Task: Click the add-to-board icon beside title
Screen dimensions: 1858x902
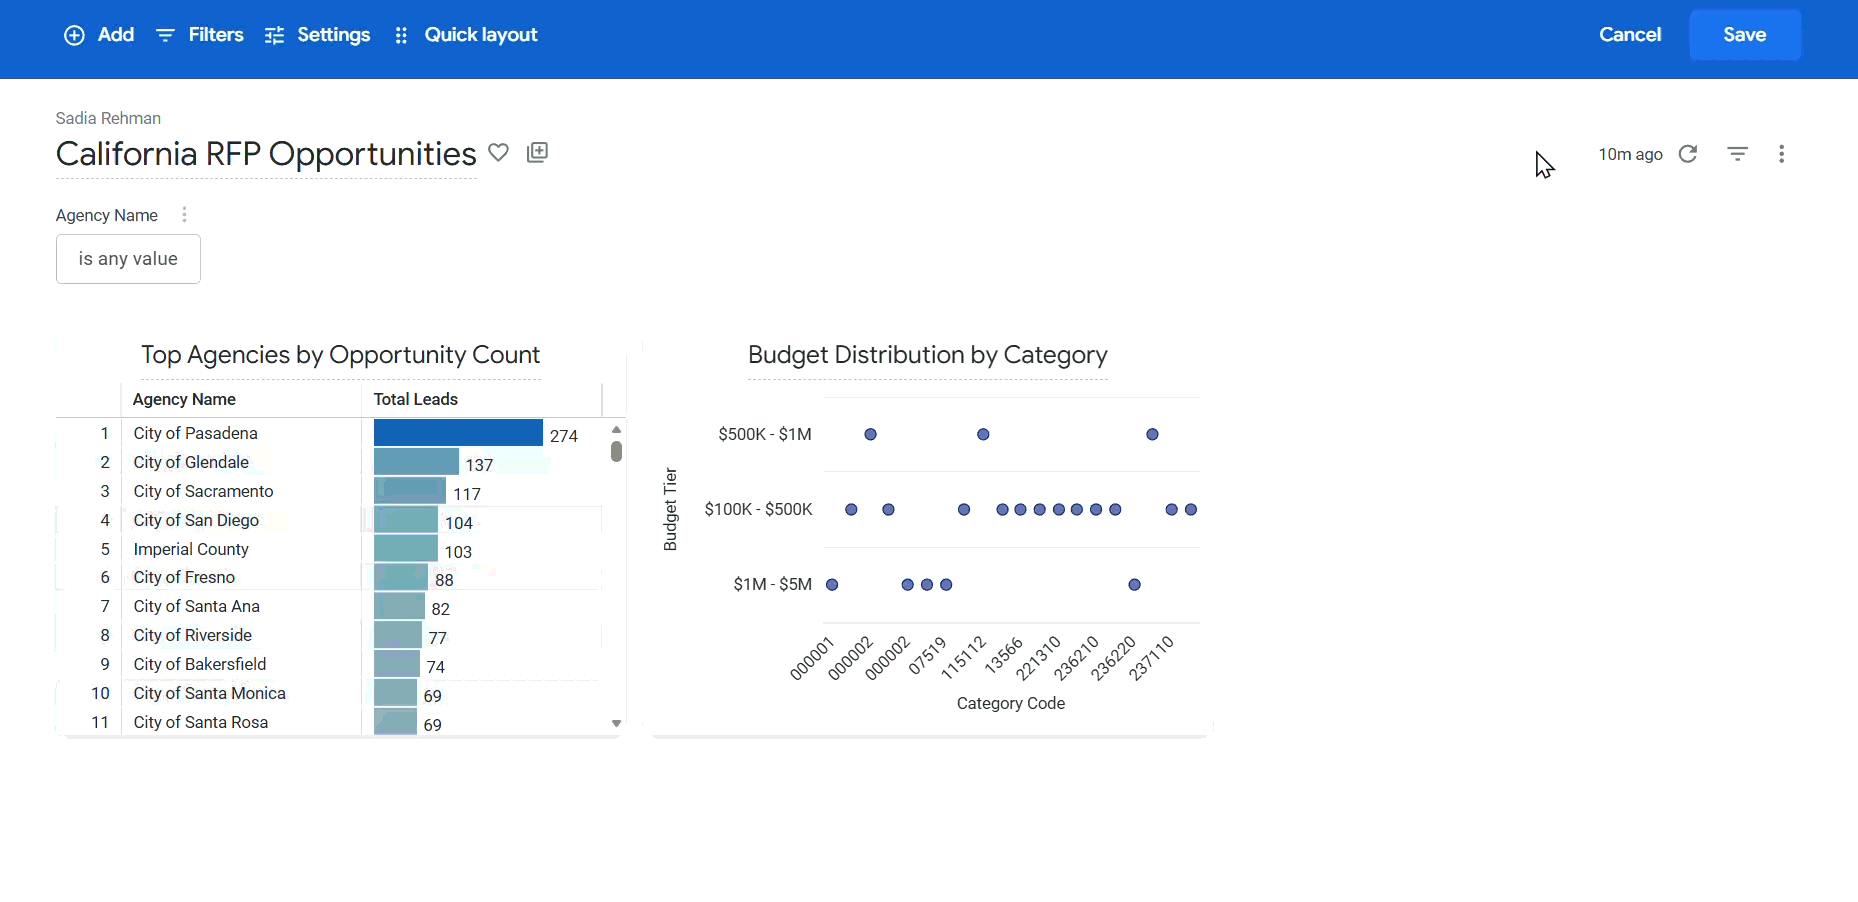Action: (538, 152)
